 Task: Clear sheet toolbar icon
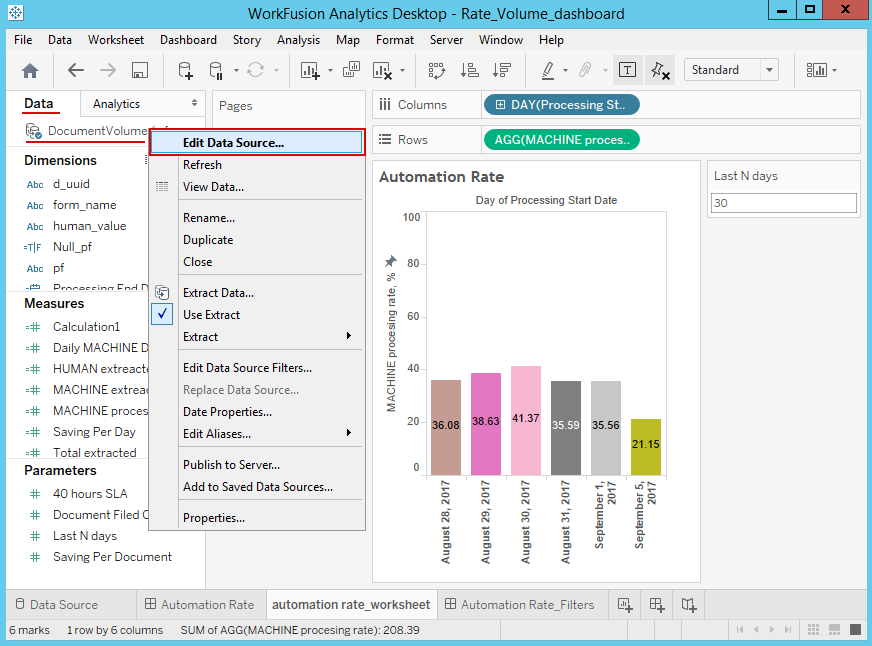pos(382,71)
